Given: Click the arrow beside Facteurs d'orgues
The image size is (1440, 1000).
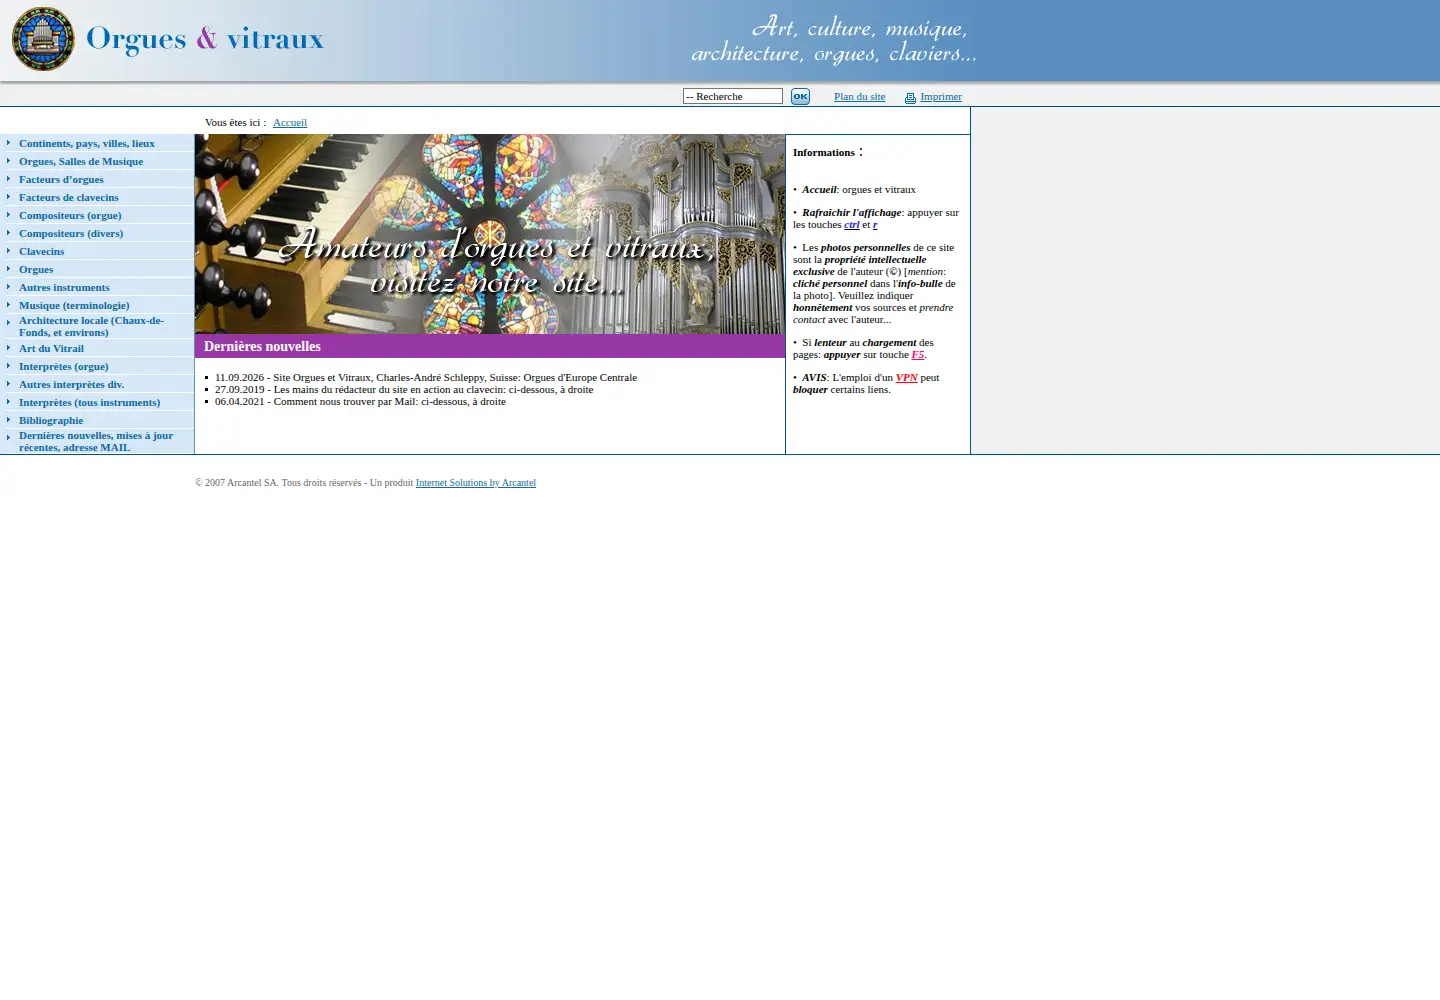Looking at the screenshot, I should click(8, 179).
